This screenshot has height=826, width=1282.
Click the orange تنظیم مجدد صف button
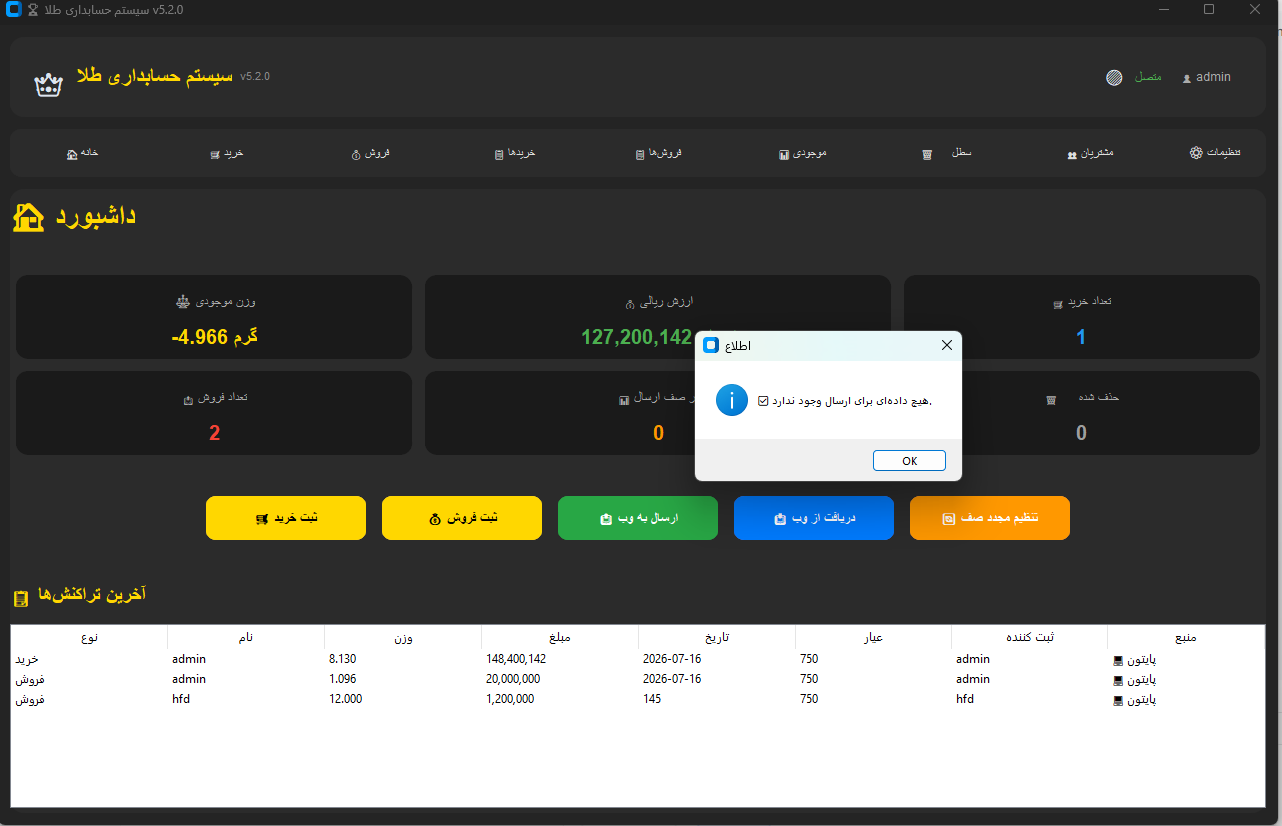coord(990,518)
